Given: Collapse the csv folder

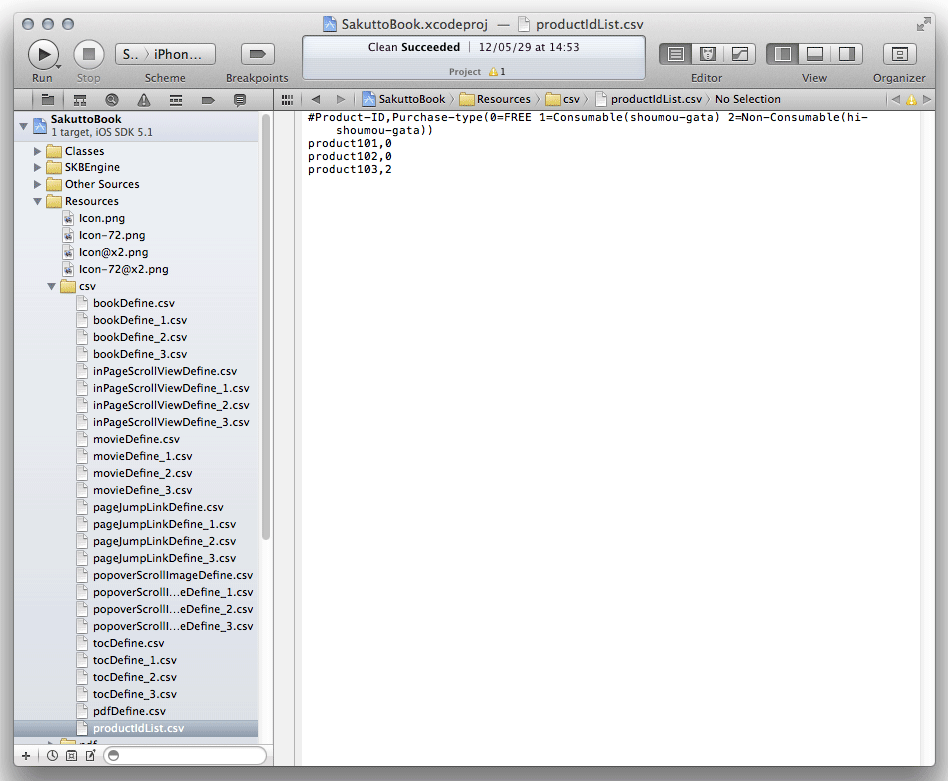Looking at the screenshot, I should coord(51,286).
